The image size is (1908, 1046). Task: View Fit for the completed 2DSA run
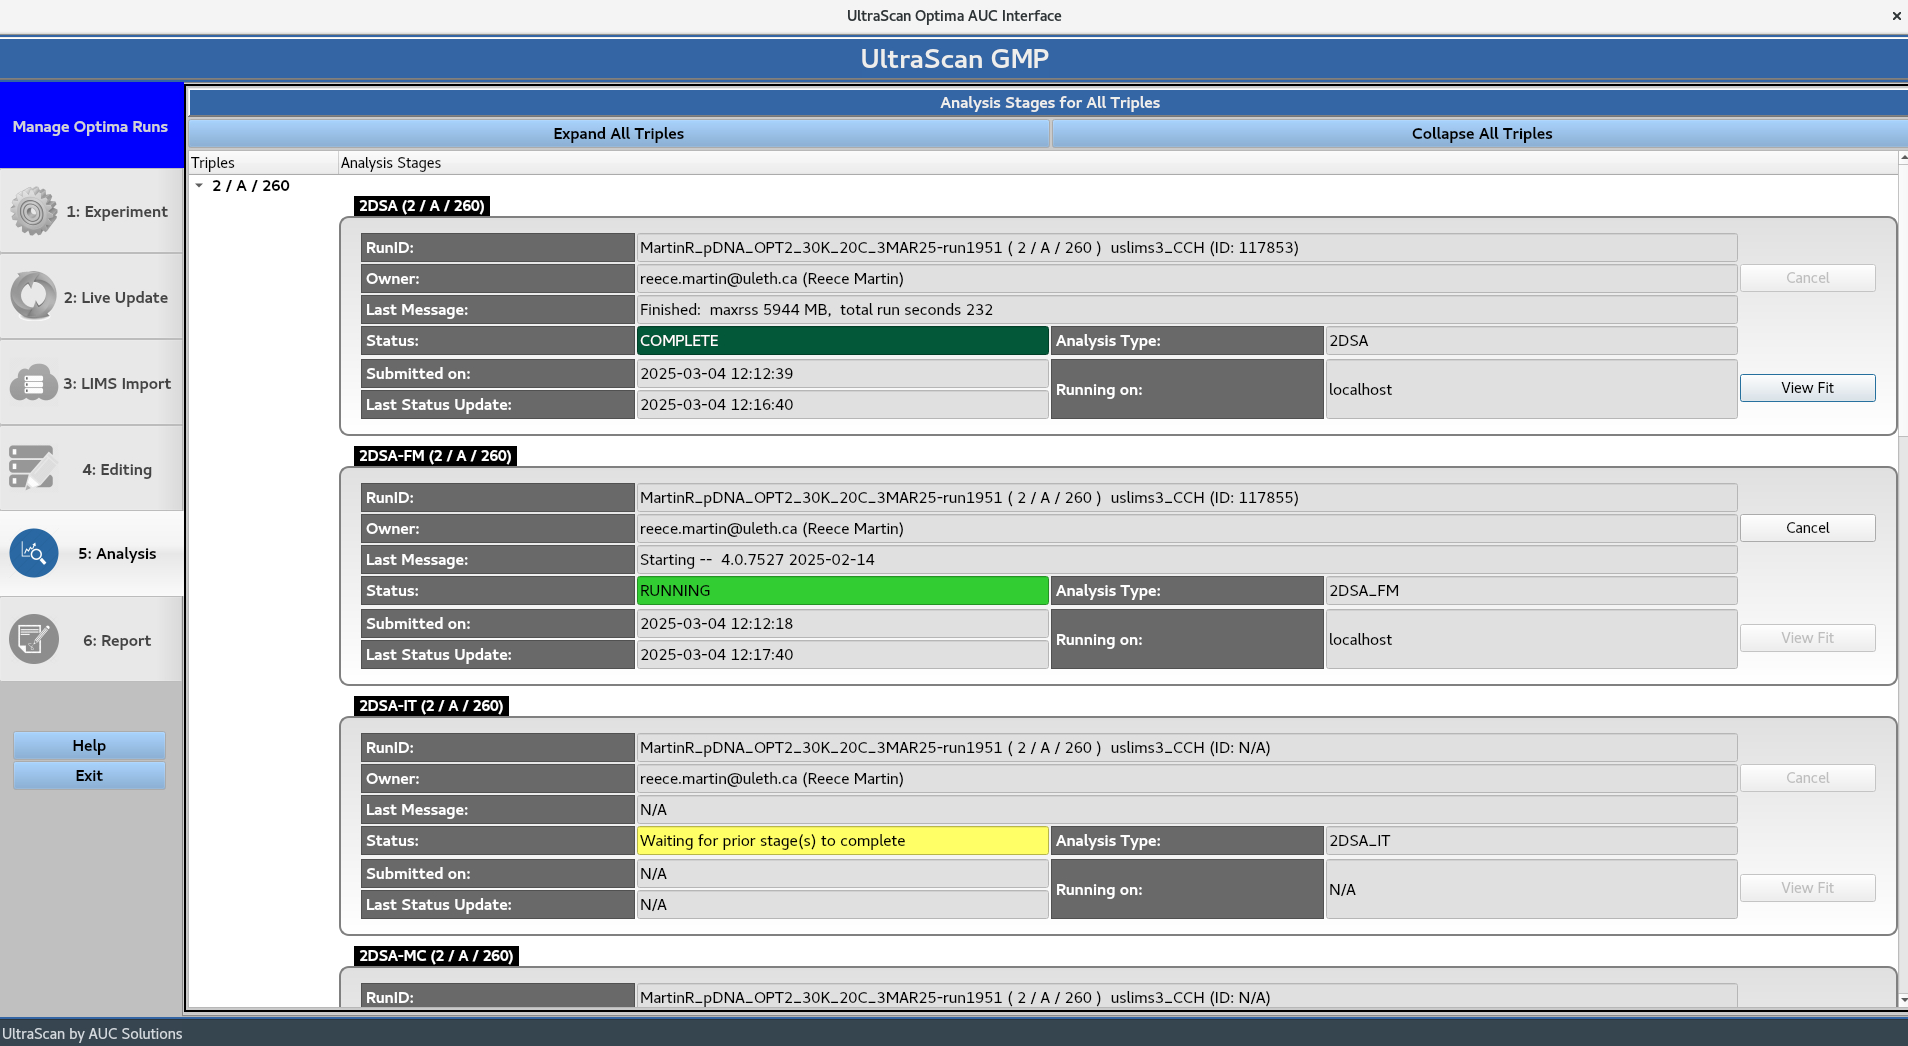(1806, 387)
